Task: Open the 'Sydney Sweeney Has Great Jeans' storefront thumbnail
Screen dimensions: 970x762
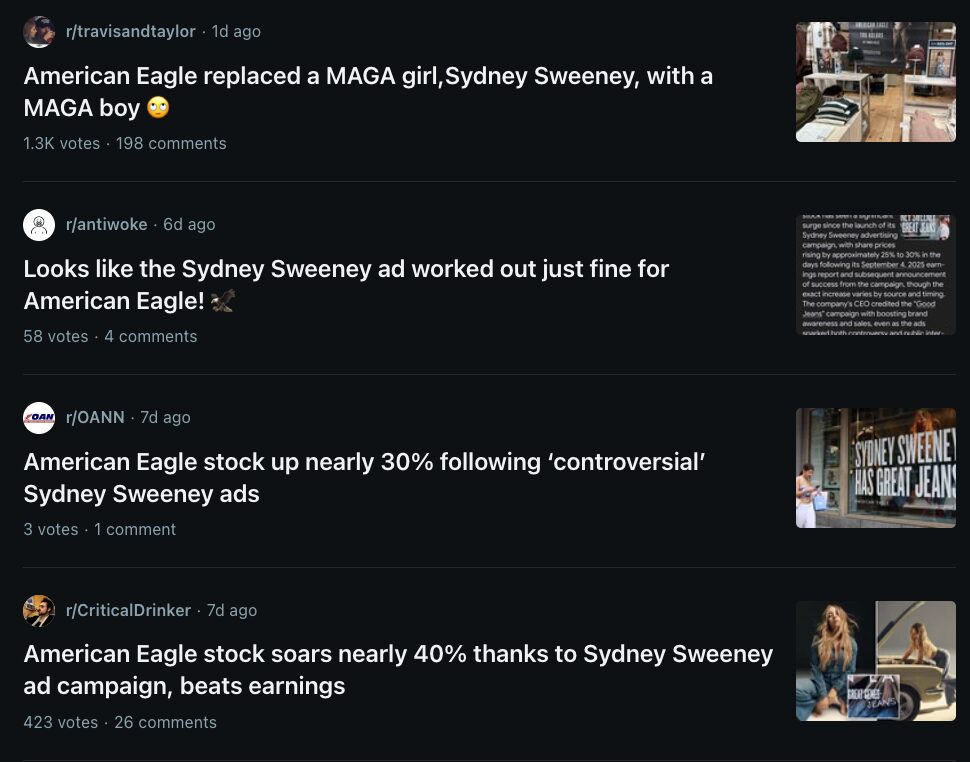Action: pyautogui.click(x=875, y=468)
